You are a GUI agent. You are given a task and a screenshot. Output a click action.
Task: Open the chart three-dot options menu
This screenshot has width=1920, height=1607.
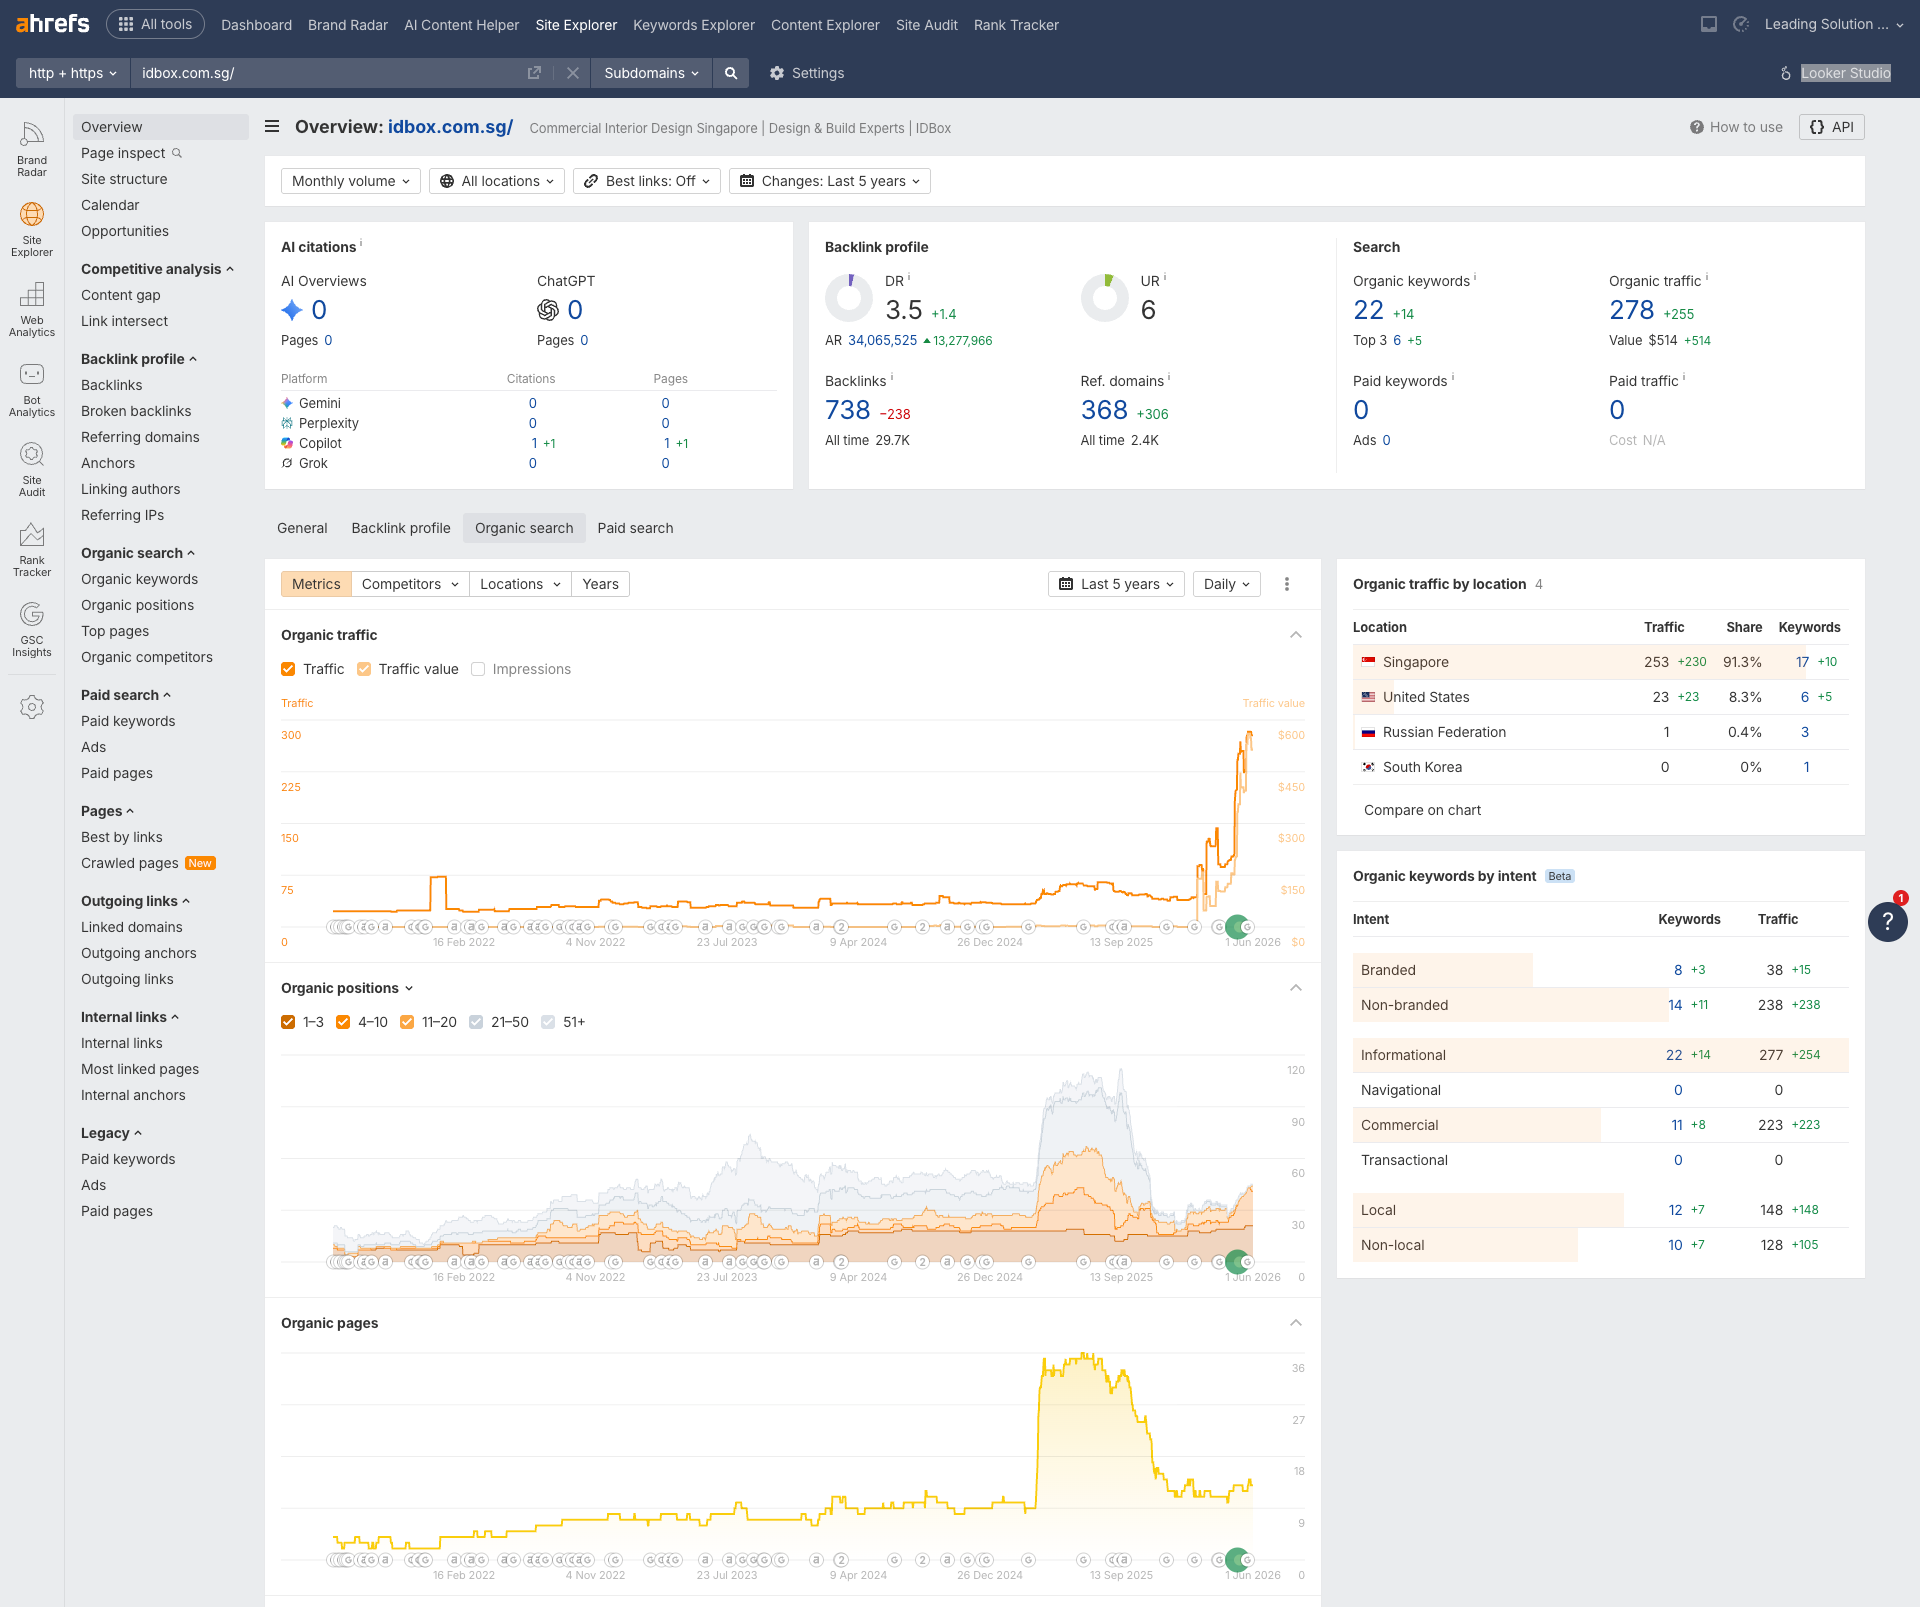pyautogui.click(x=1287, y=584)
